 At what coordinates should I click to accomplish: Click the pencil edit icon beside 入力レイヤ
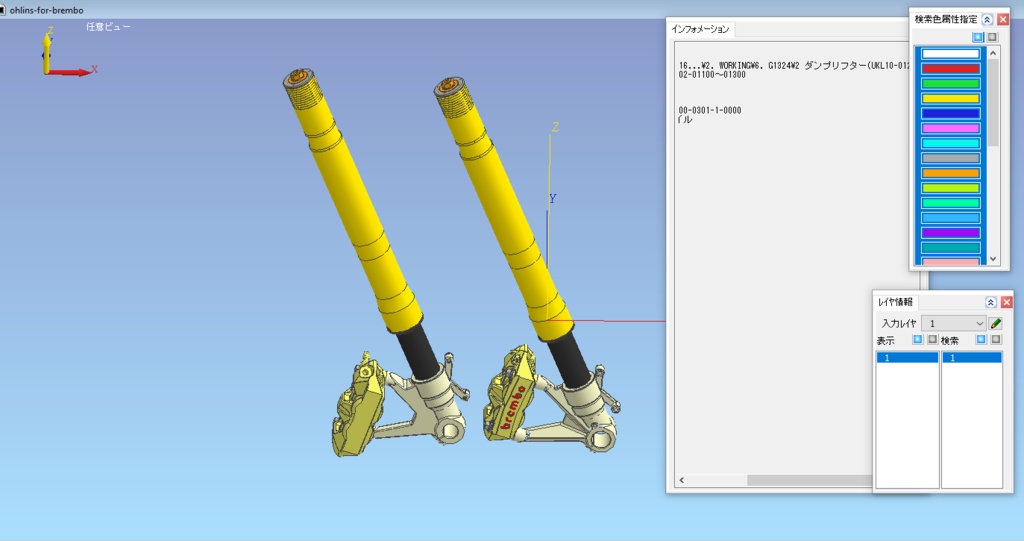pyautogui.click(x=995, y=323)
